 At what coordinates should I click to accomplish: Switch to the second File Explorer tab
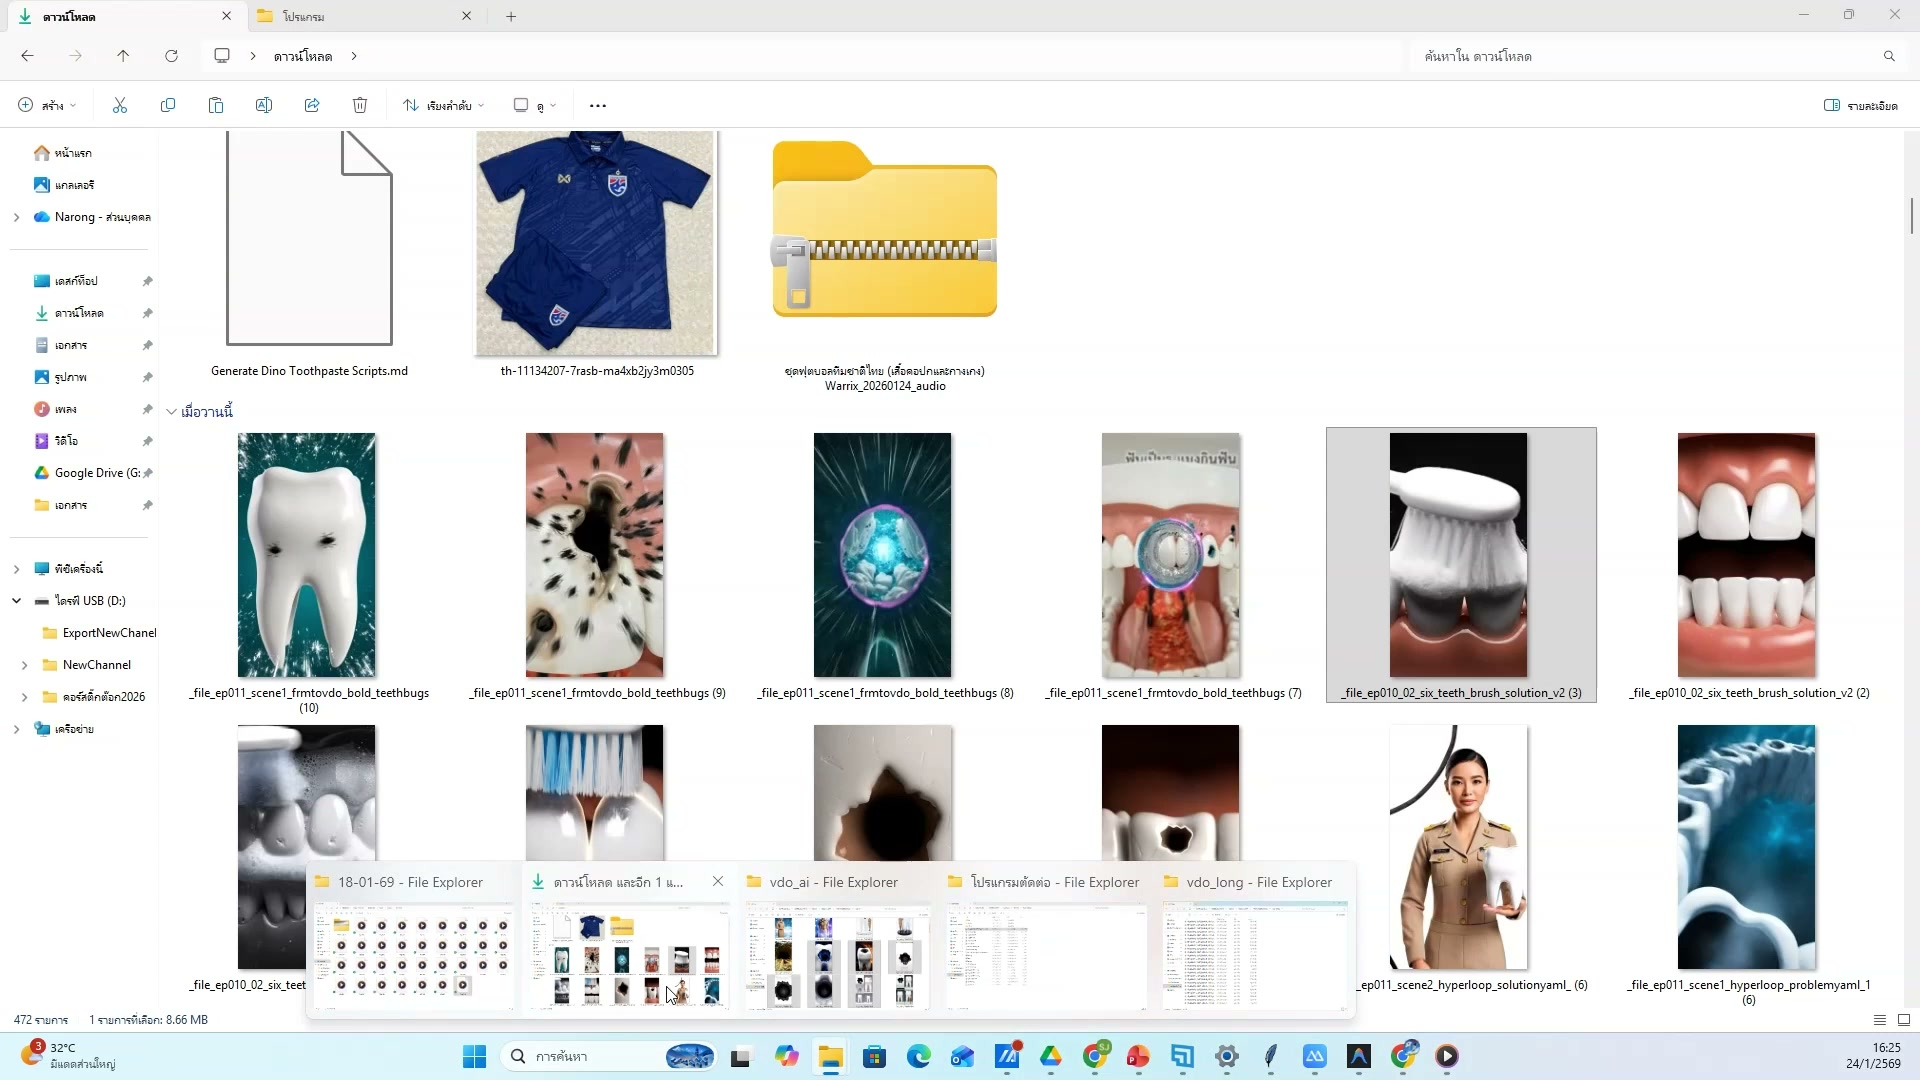(x=360, y=16)
